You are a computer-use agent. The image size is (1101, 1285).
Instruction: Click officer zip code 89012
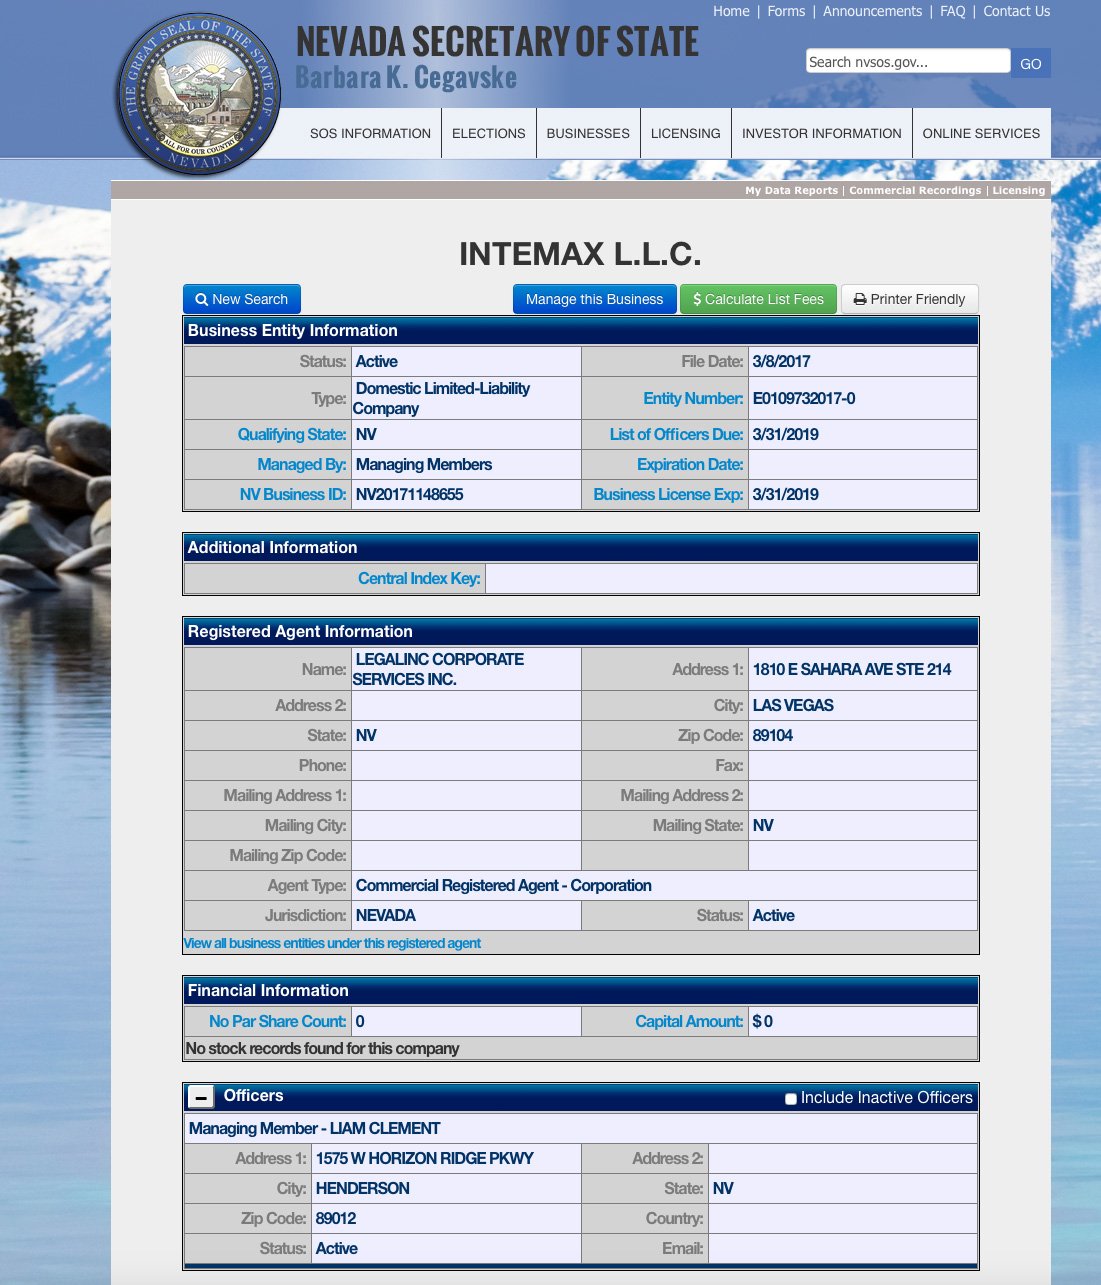336,1218
